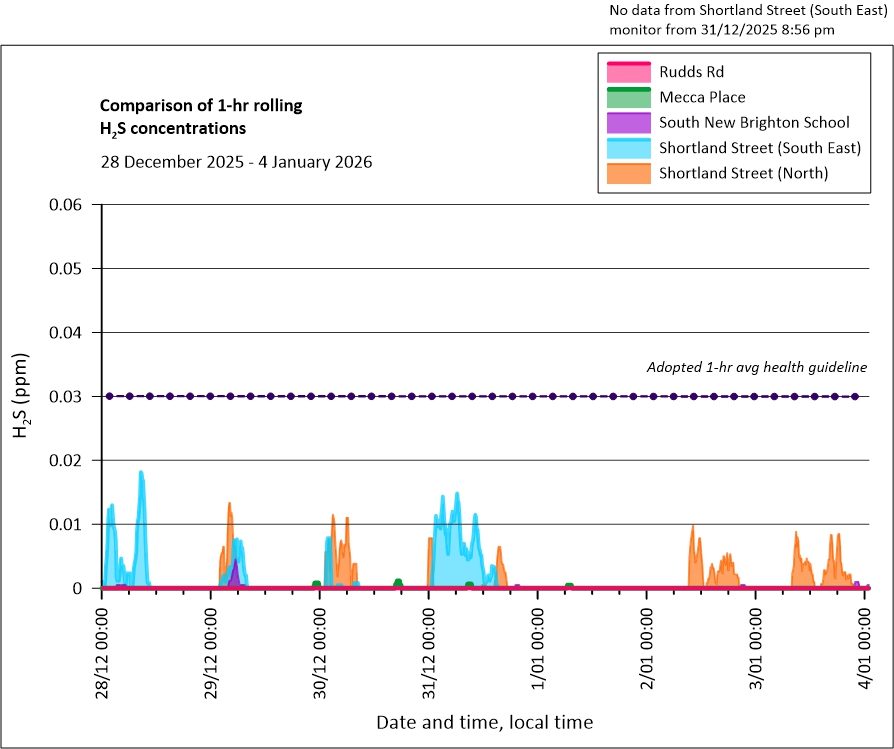The width and height of the screenshot is (894, 749).
Task: Select the 28/12 00:00 x-axis tick label
Action: tap(103, 649)
